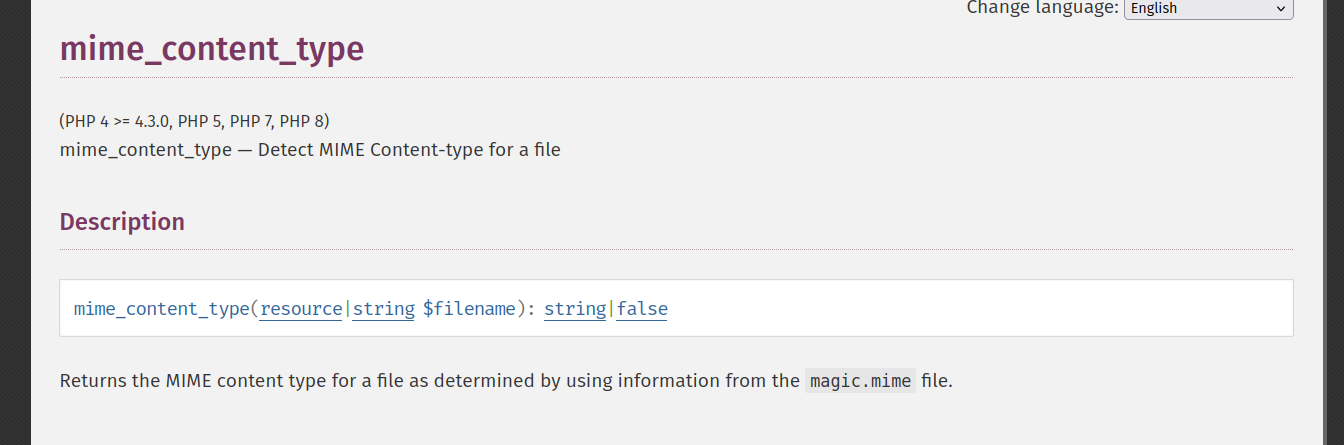Click mime_content_type in the function signature
Screen dimensions: 1344x445
tap(161, 309)
